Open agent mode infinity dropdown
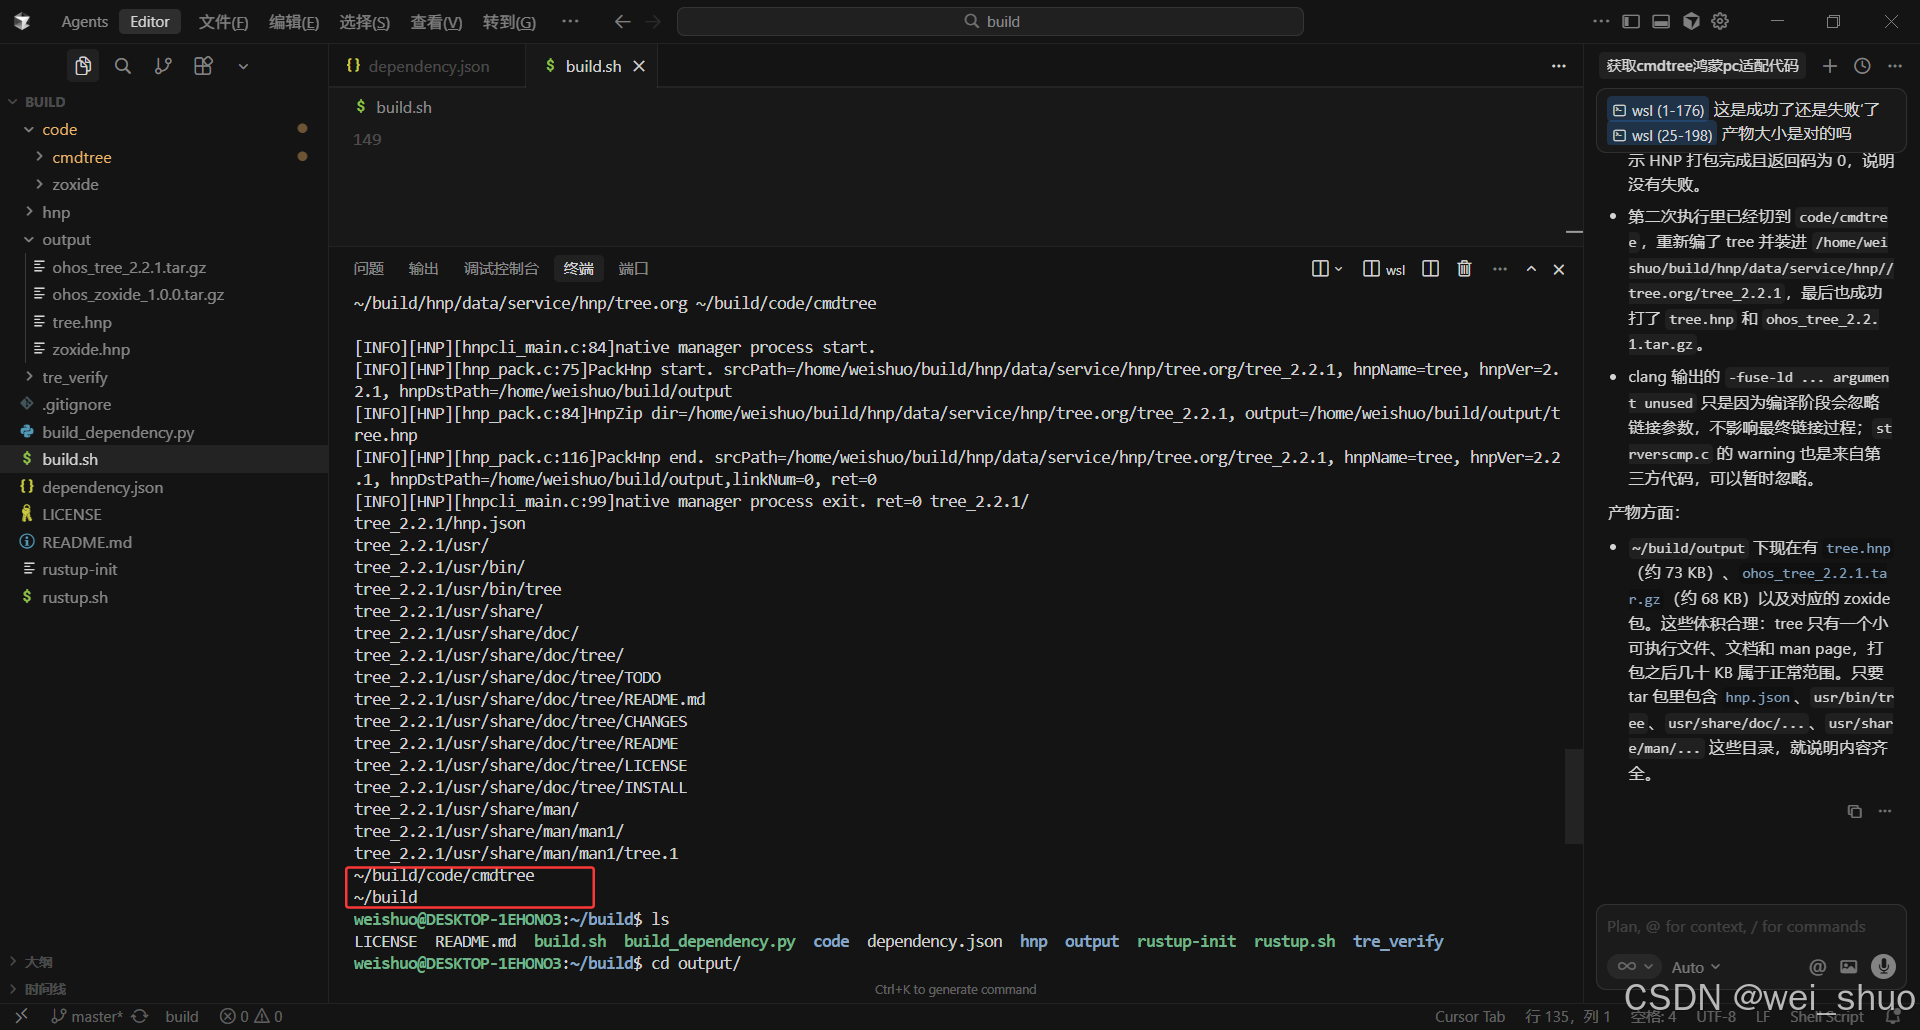Screen dimensions: 1920x1030 (1633, 967)
